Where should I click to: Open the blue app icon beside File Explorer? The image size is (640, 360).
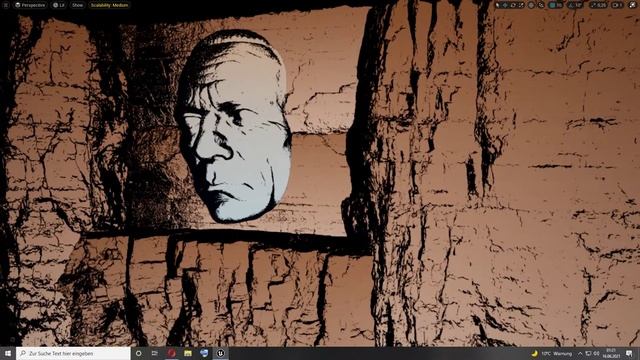coord(204,353)
